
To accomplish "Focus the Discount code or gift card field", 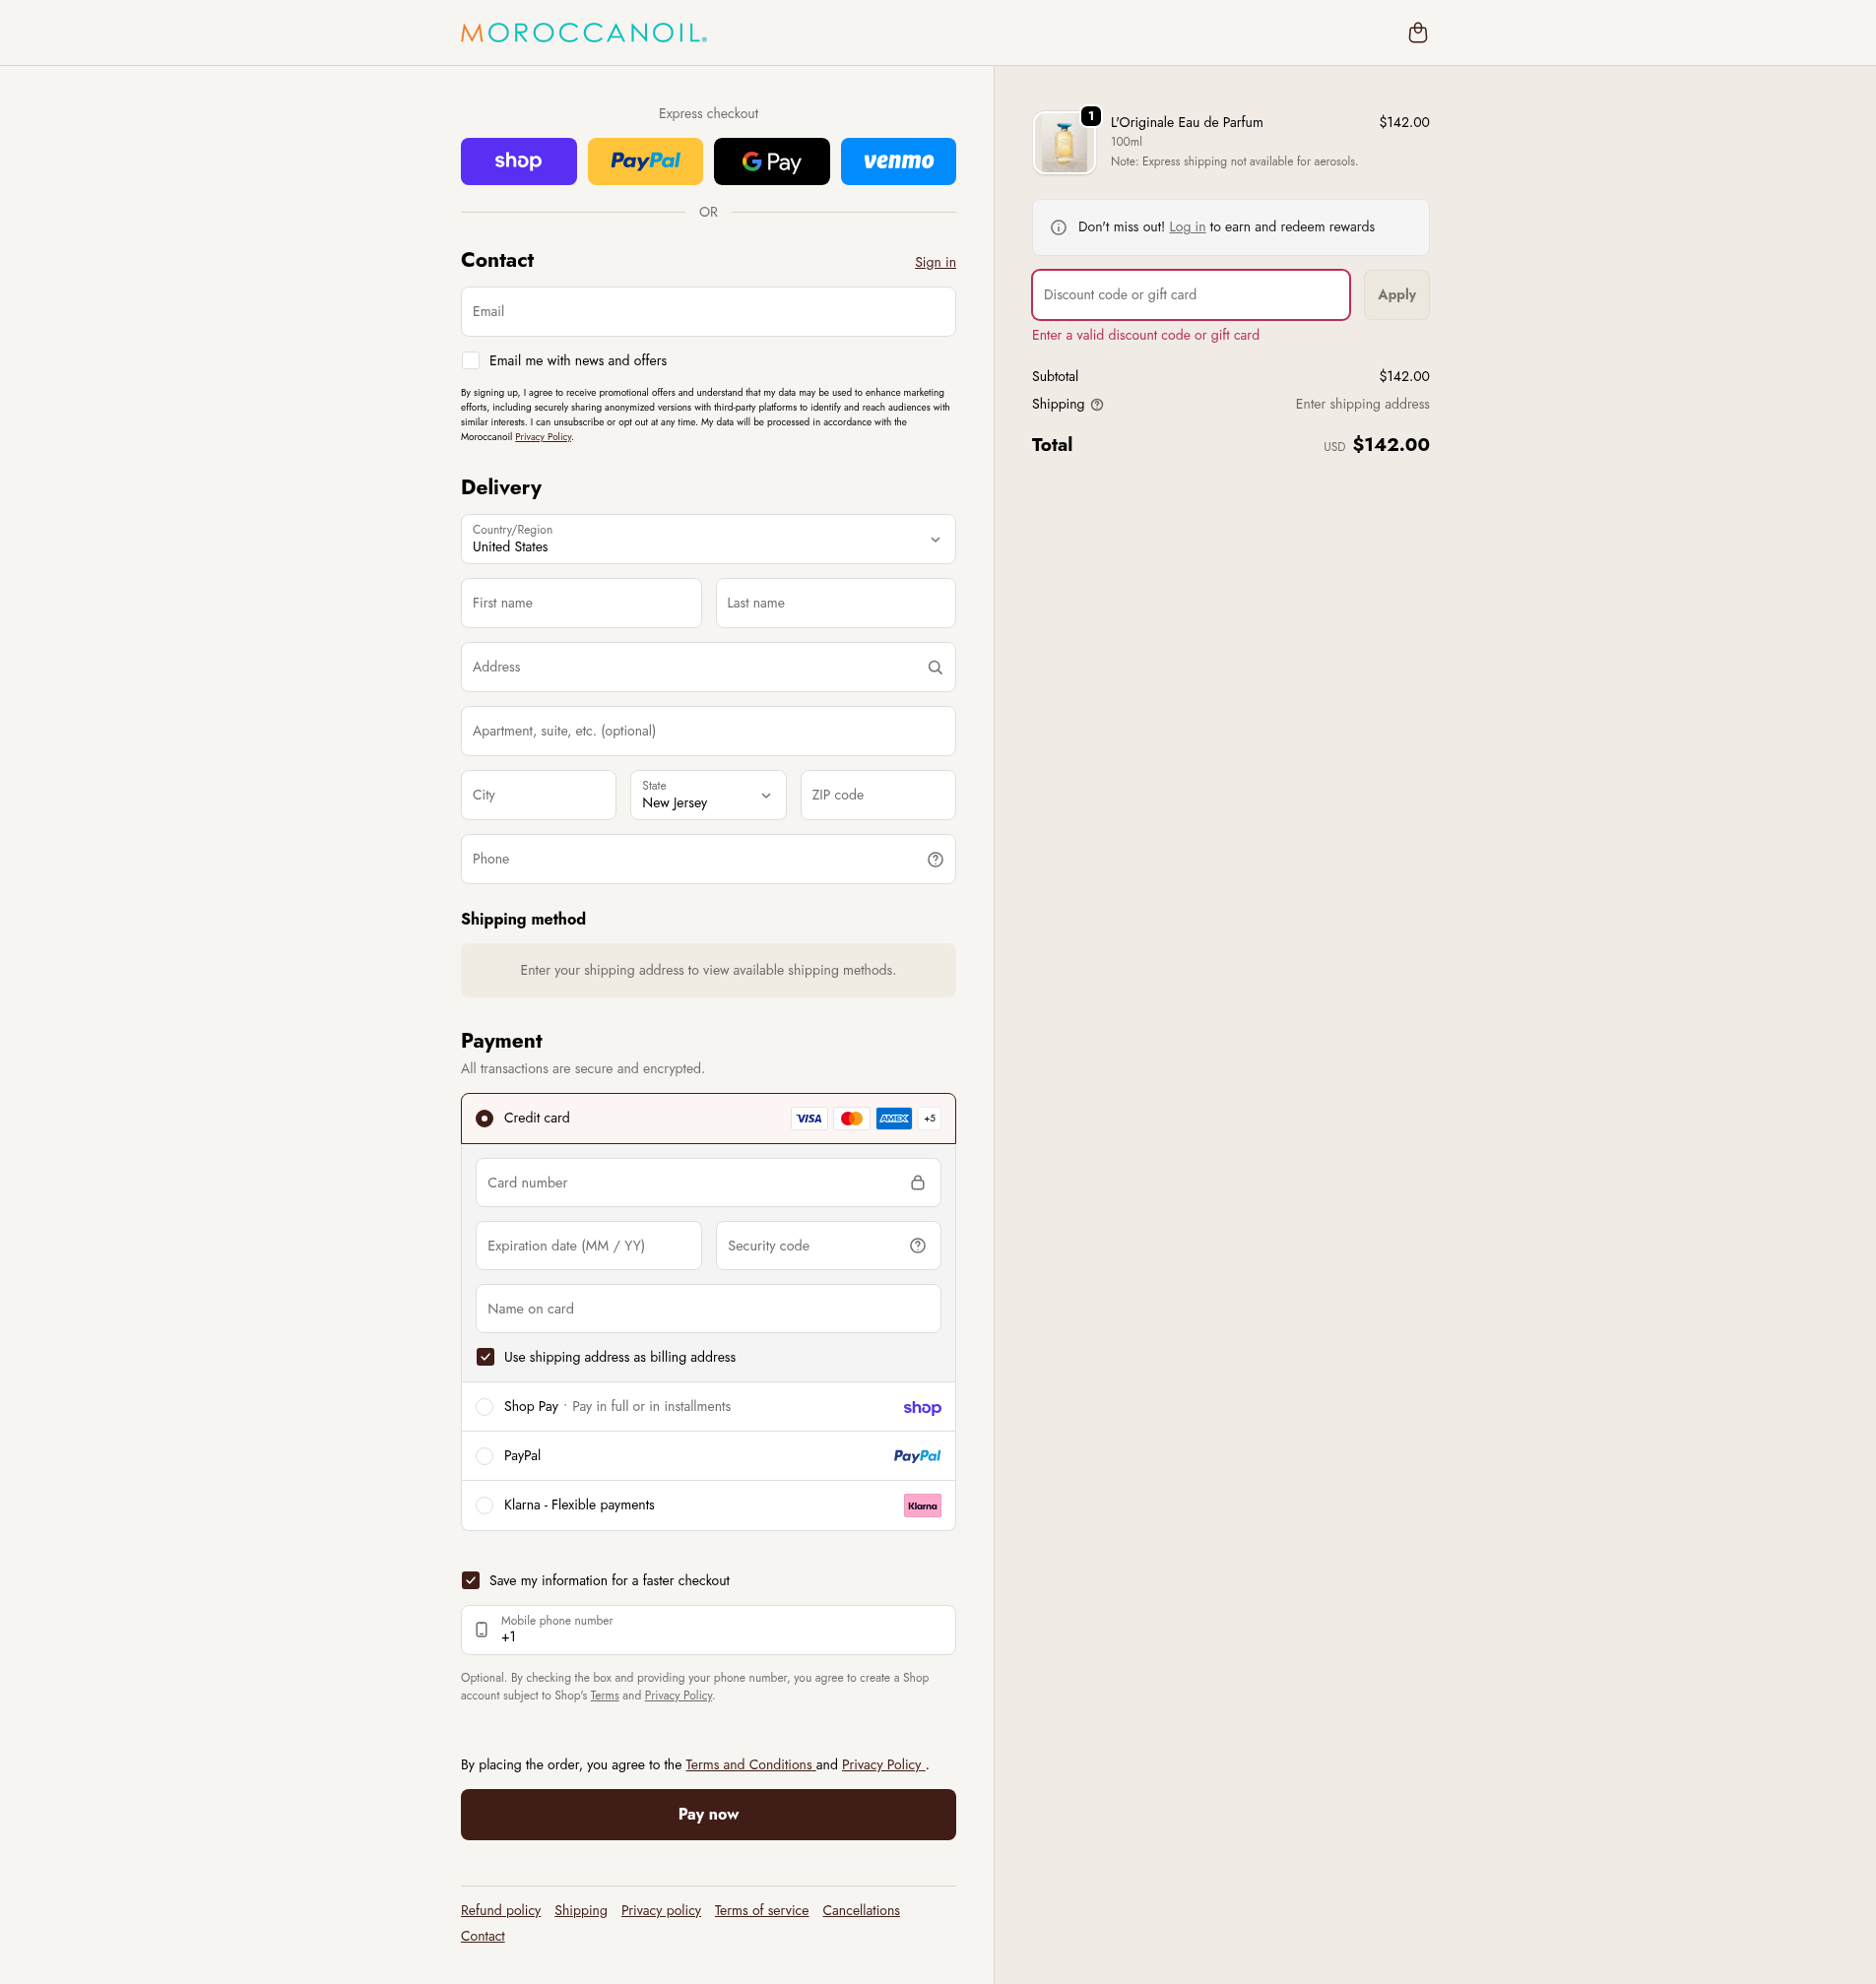I will pos(1190,295).
